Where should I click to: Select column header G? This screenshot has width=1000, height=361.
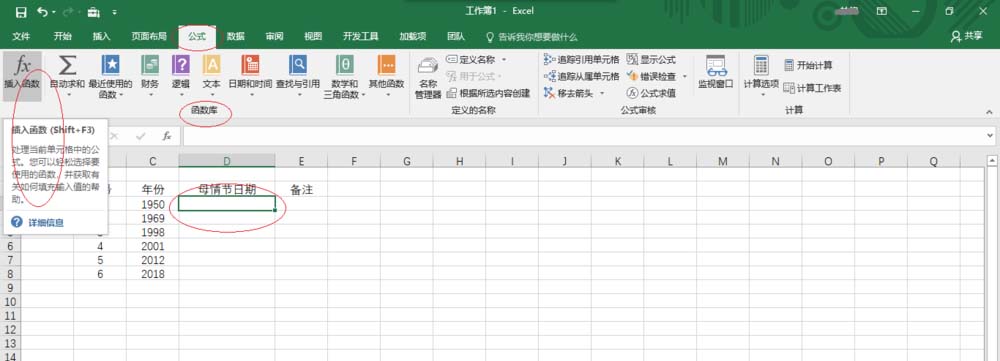pos(407,162)
